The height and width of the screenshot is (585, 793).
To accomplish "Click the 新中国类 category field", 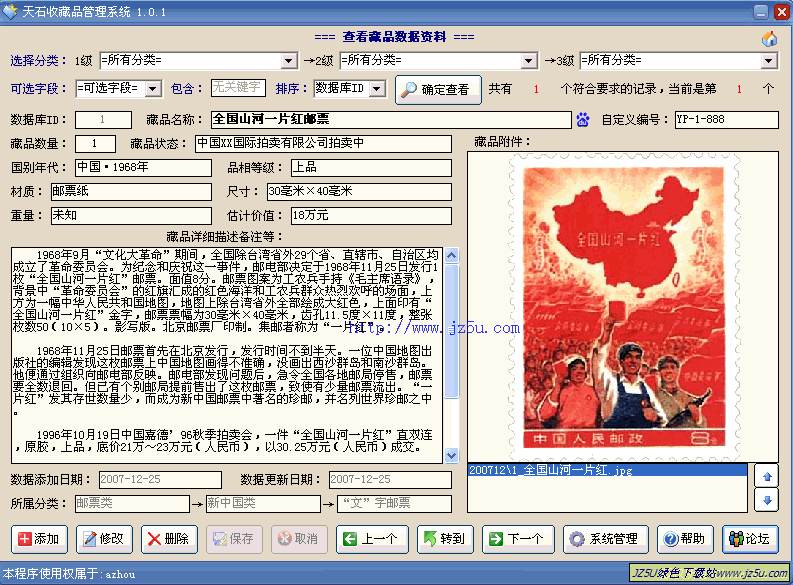I will pos(263,504).
